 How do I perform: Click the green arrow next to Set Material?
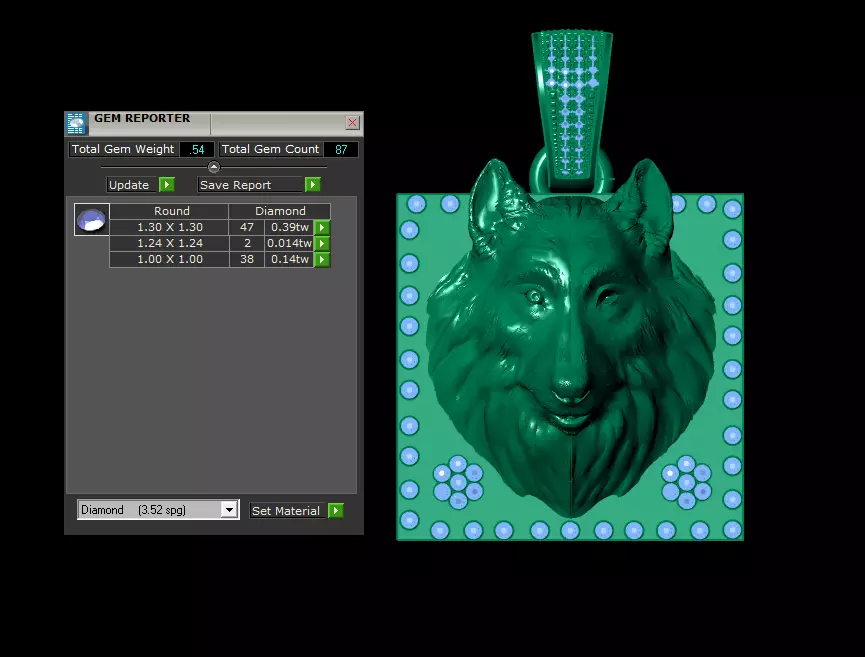point(336,511)
